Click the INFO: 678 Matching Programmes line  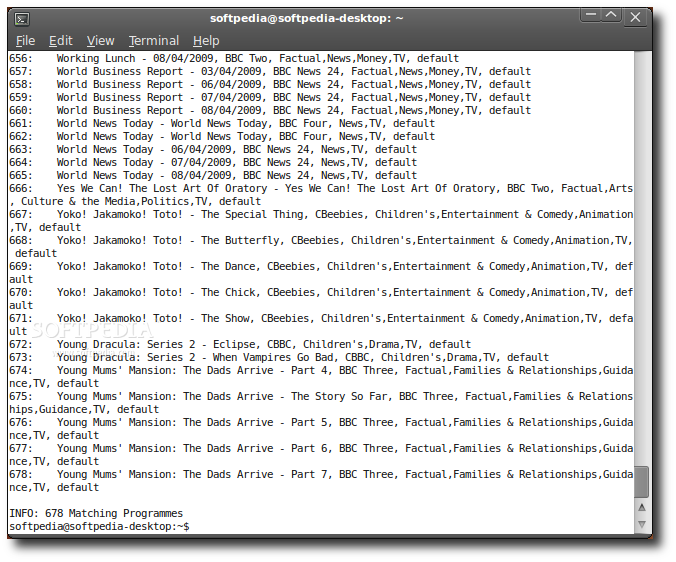tap(96, 513)
